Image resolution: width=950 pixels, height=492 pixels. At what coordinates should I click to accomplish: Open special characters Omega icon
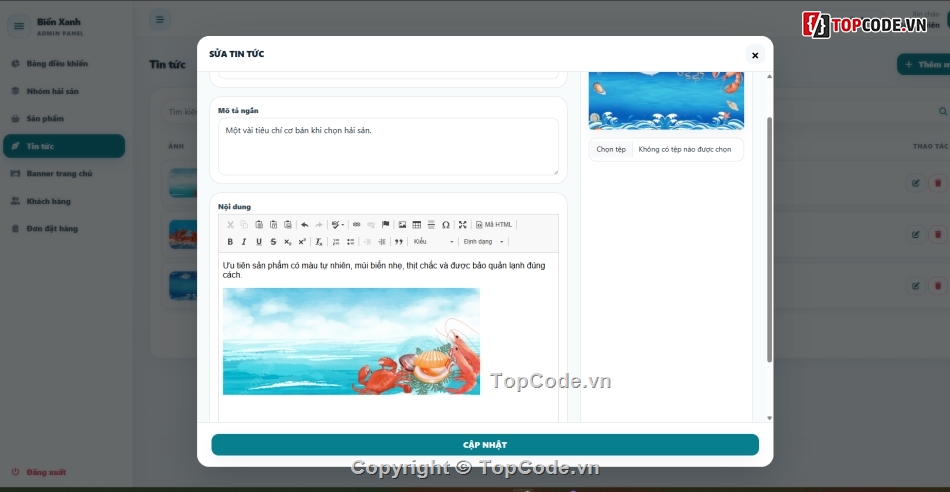tap(446, 225)
